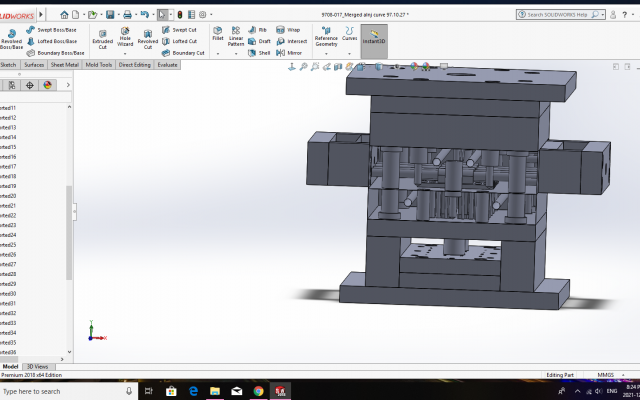The width and height of the screenshot is (640, 400).
Task: Switch to the Mold Tools tab
Action: tap(99, 65)
